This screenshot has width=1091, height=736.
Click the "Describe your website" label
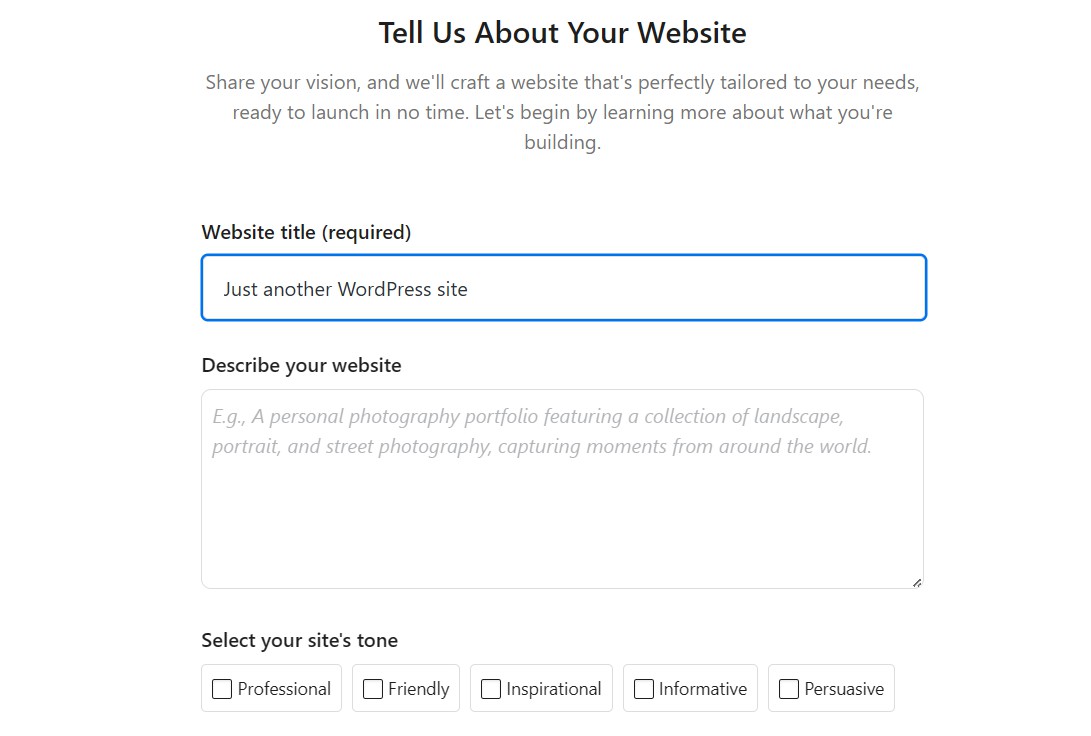(x=301, y=365)
